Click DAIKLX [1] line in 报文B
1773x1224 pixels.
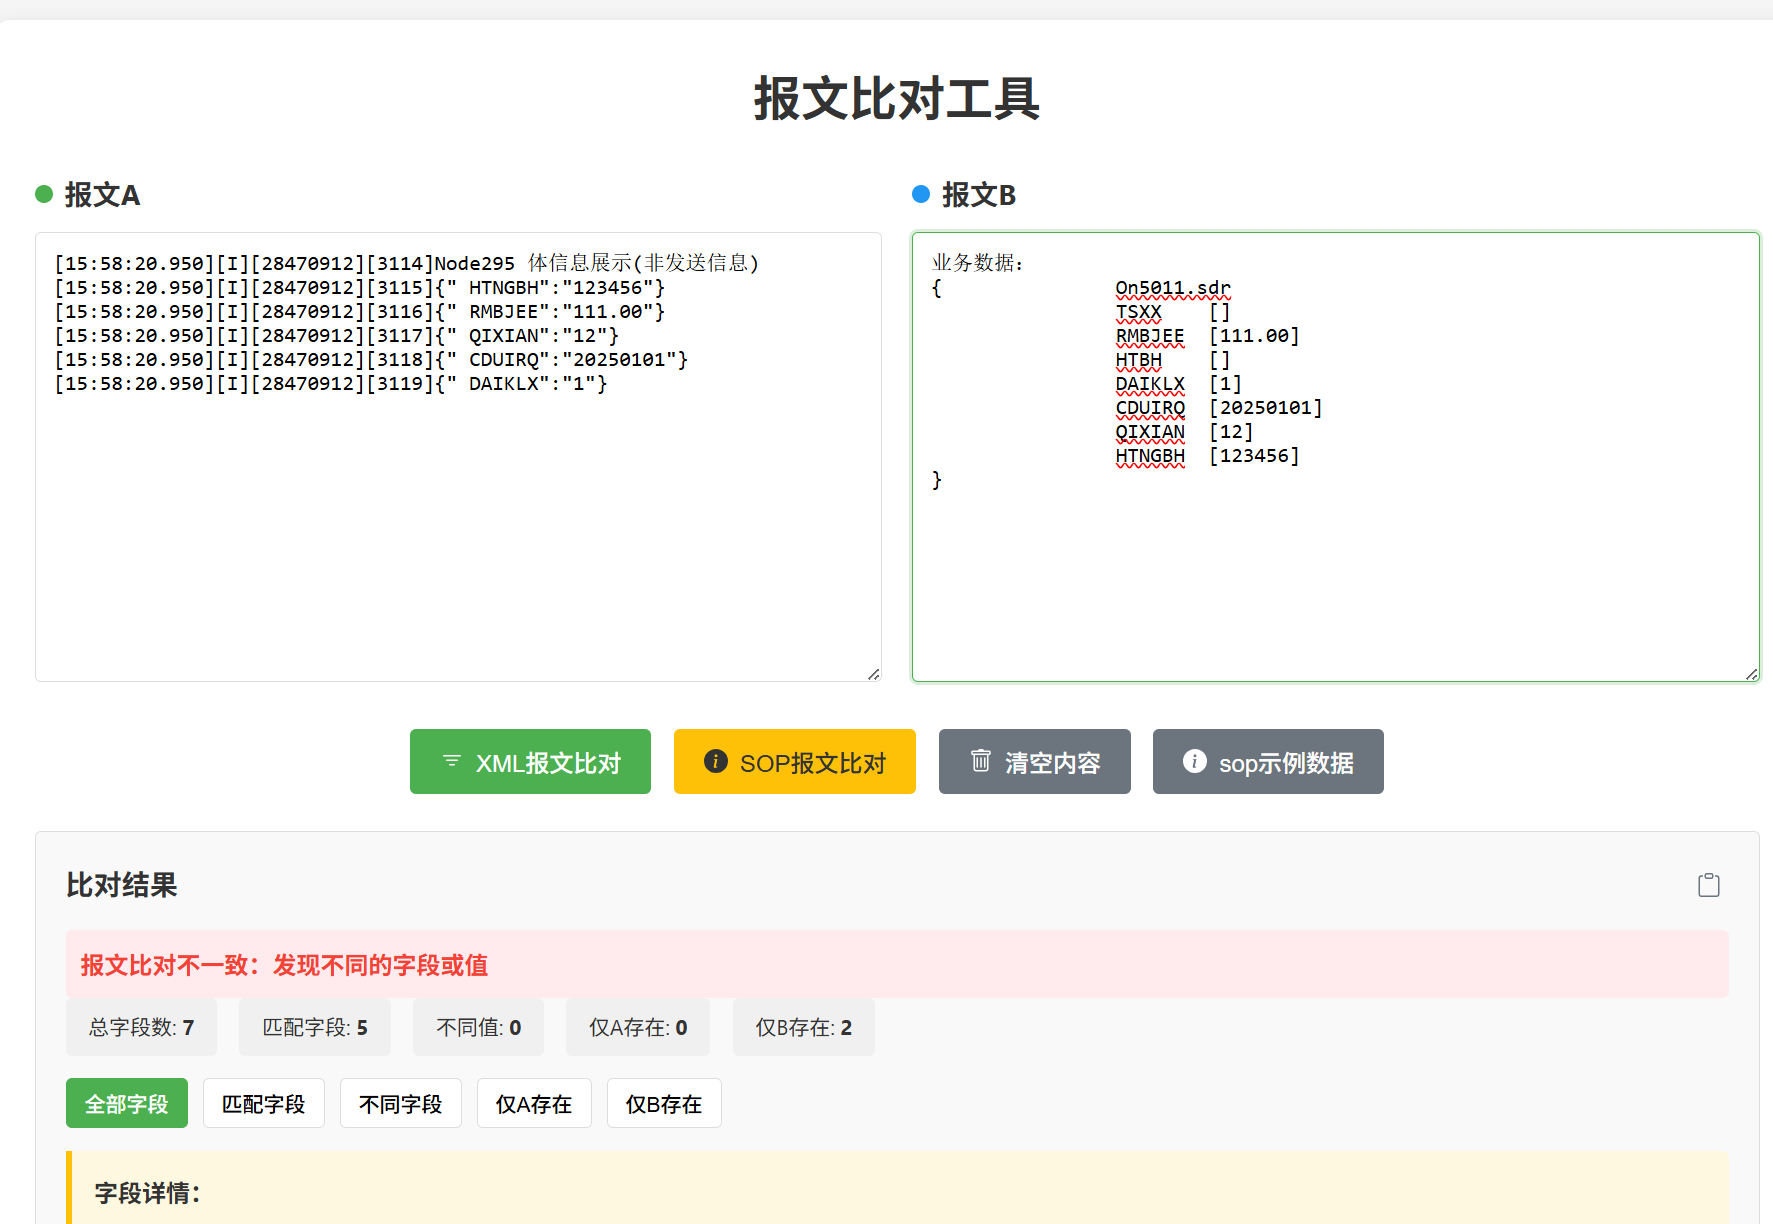tap(1179, 384)
